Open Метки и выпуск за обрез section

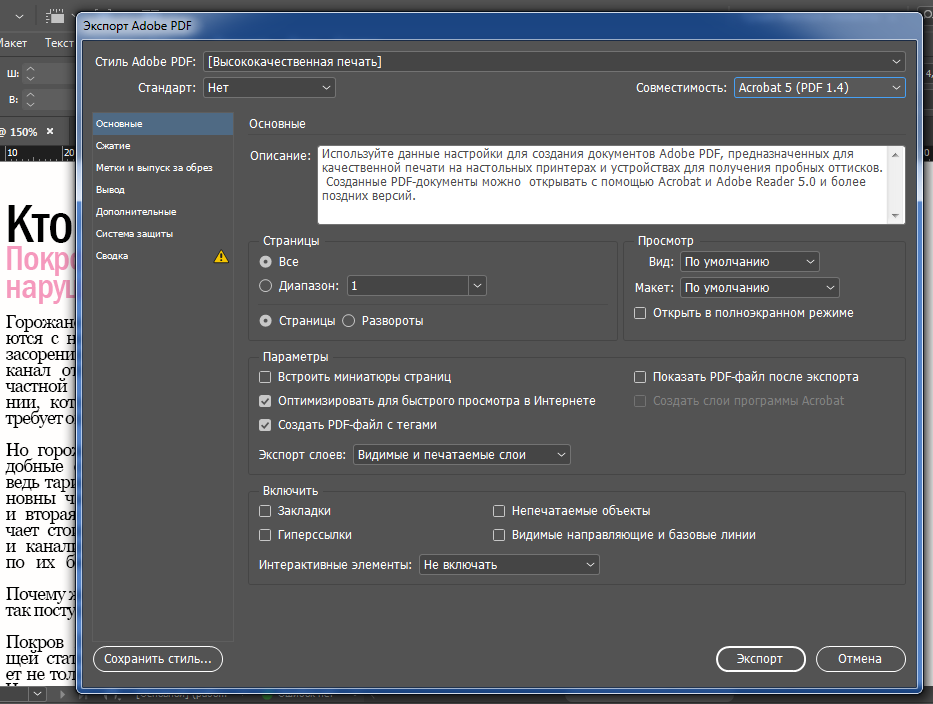(x=162, y=168)
